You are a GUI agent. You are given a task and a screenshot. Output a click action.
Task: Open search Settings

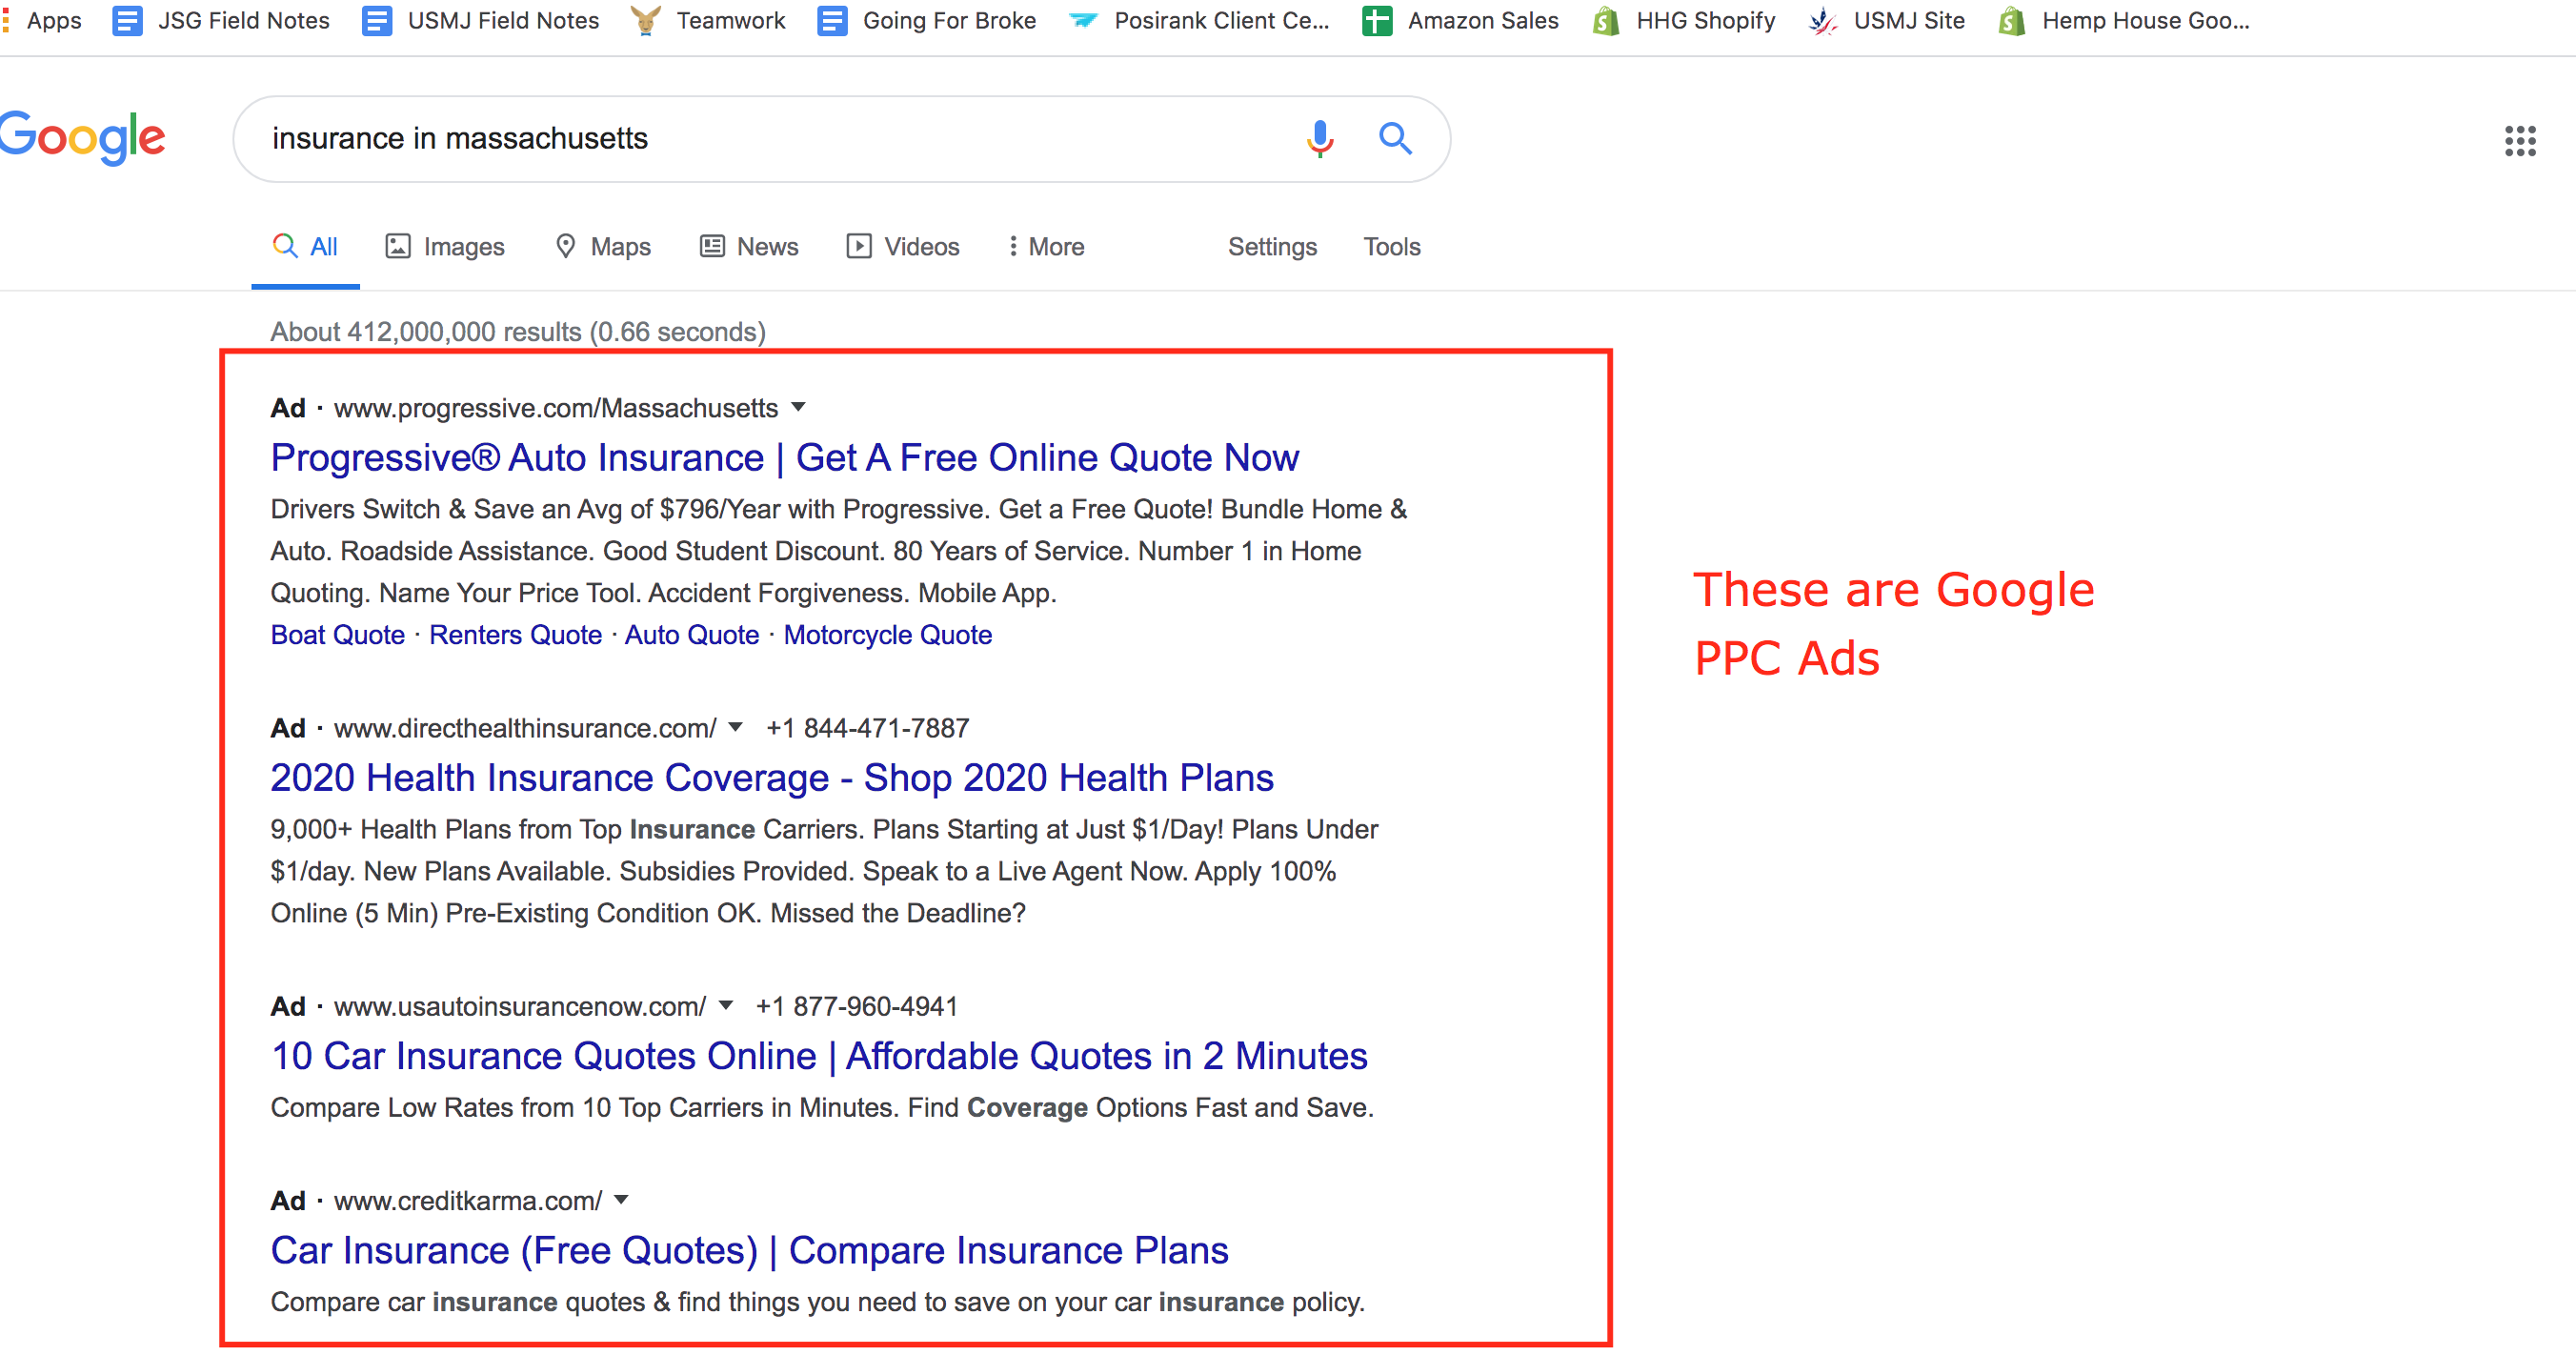1272,246
